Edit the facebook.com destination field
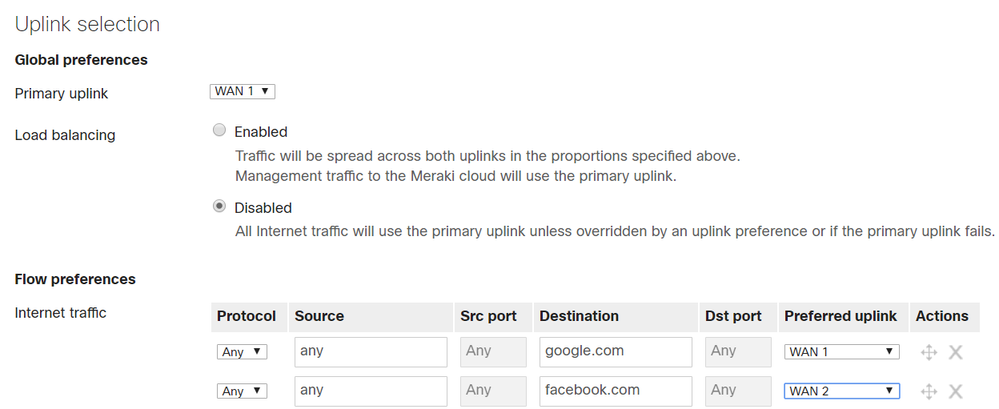 tap(615, 391)
